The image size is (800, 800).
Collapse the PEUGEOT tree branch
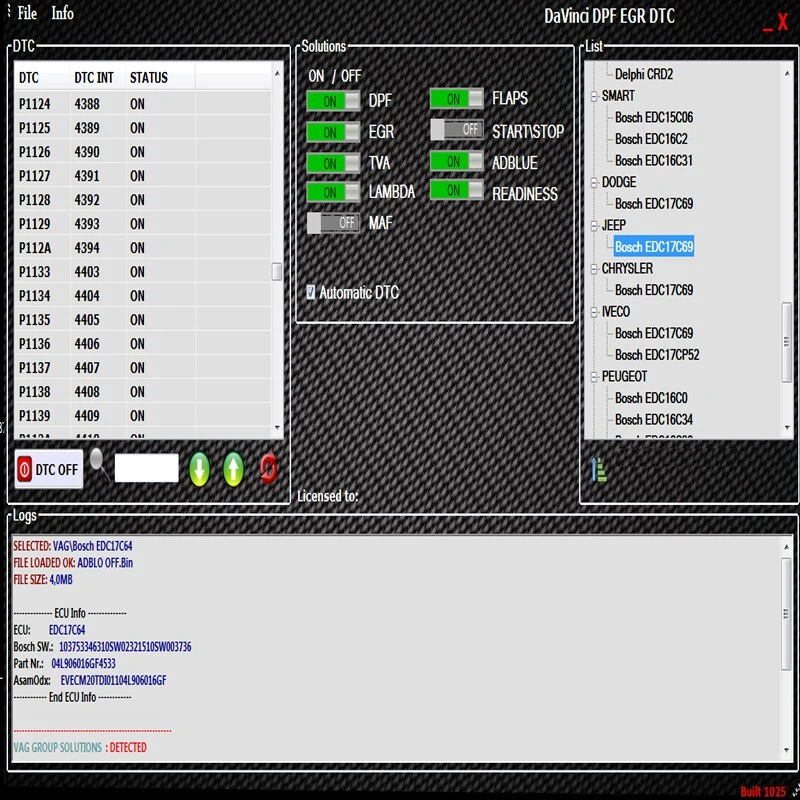[x=592, y=376]
